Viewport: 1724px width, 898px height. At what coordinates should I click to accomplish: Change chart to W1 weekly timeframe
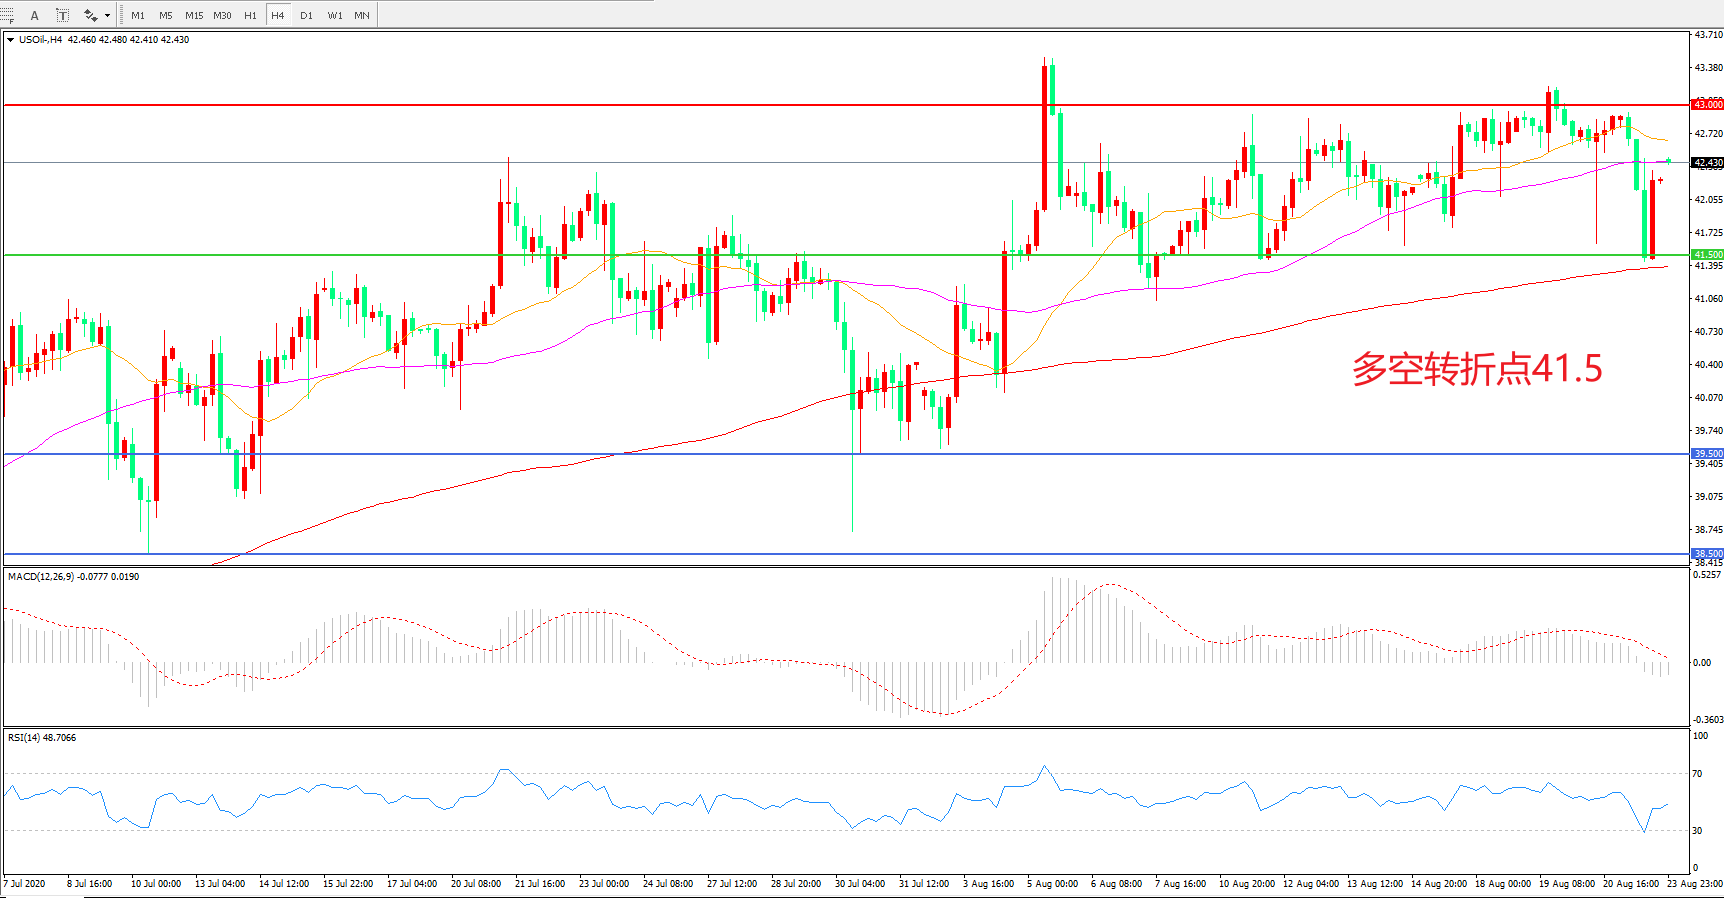(x=335, y=15)
